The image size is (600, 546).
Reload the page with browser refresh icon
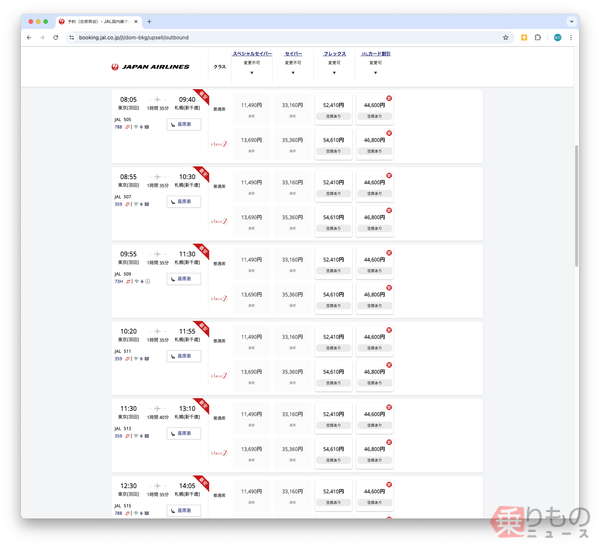point(55,37)
